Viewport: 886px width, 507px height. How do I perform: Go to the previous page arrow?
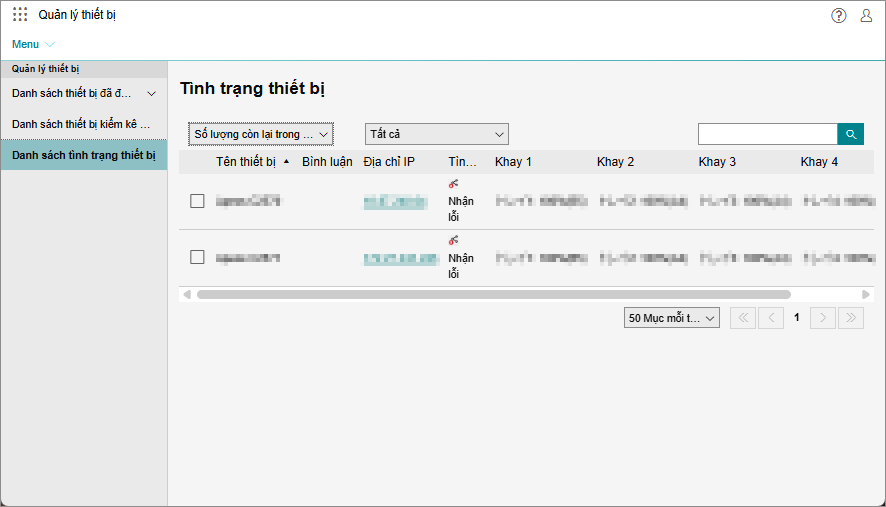tap(770, 318)
